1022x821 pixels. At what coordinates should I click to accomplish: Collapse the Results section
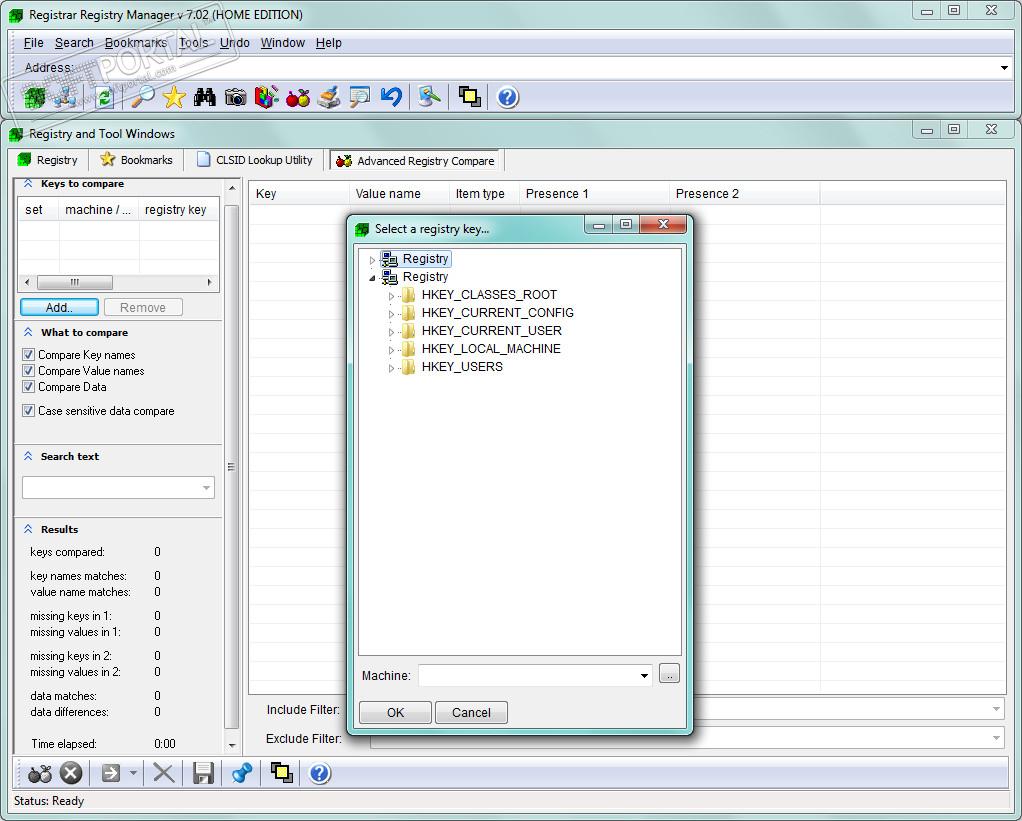(28, 529)
